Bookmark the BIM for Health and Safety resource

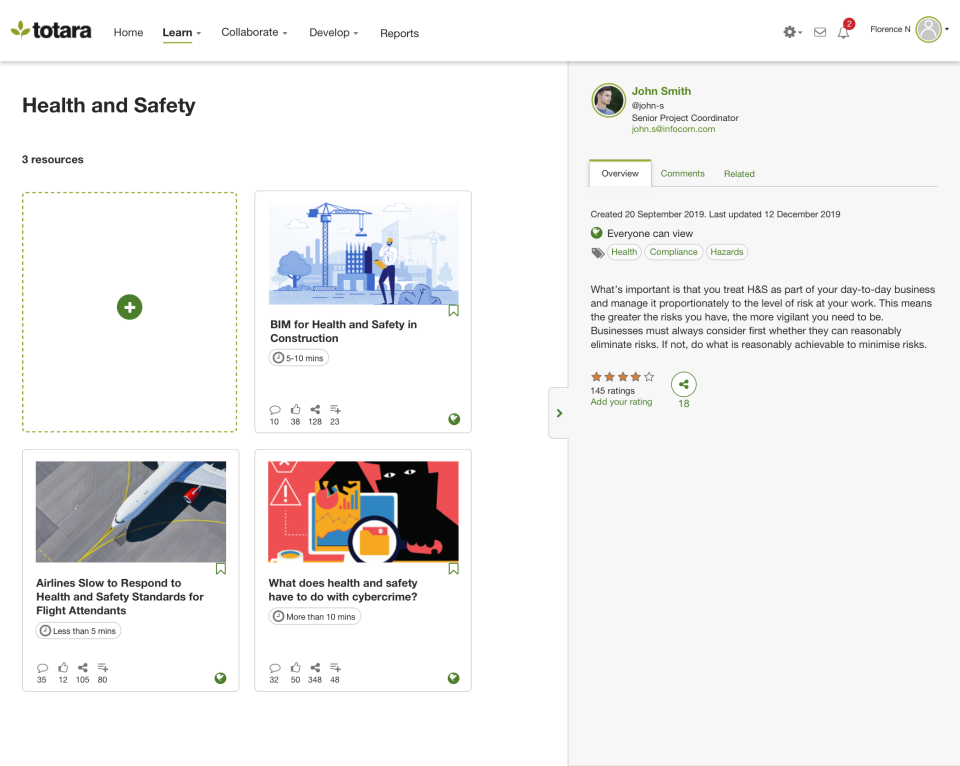tap(453, 310)
